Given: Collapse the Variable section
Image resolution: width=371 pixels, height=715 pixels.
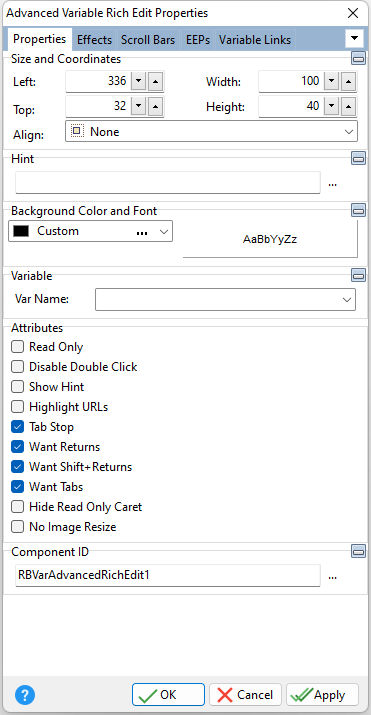Looking at the screenshot, I should coord(358,275).
